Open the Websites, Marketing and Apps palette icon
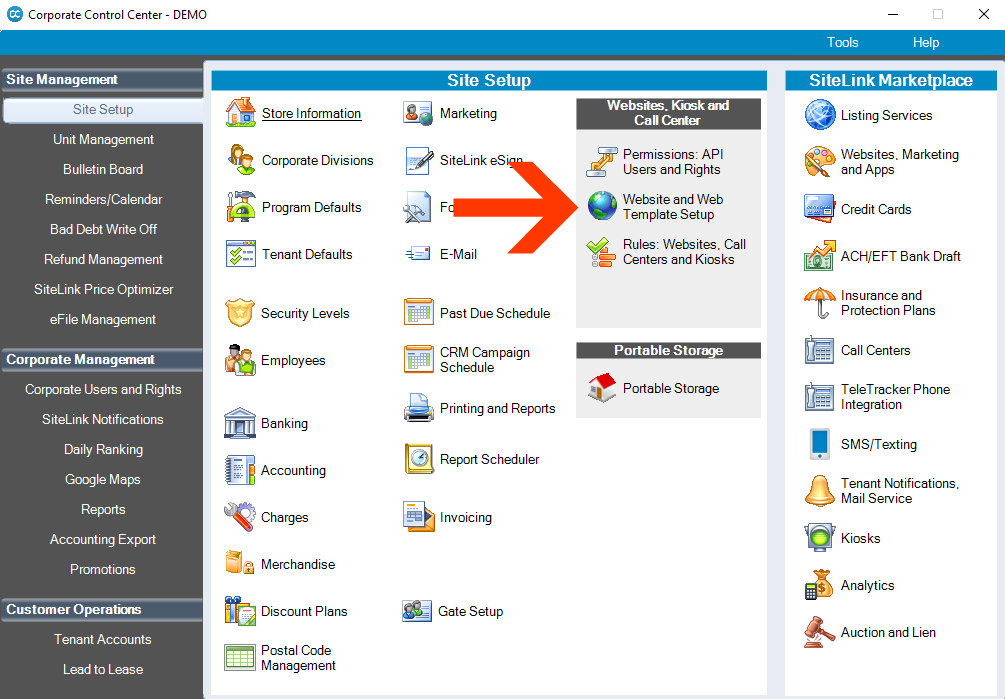The image size is (1005, 699). (820, 161)
